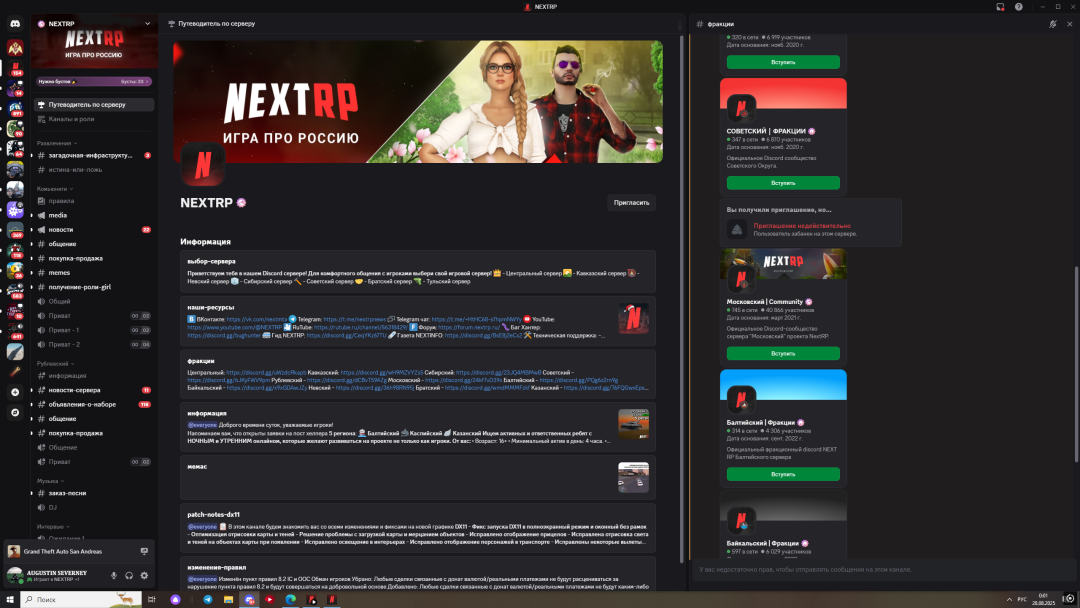This screenshot has width=1080, height=608.
Task: Open the наши-ресурсы card thumbnail image
Action: (x=633, y=318)
